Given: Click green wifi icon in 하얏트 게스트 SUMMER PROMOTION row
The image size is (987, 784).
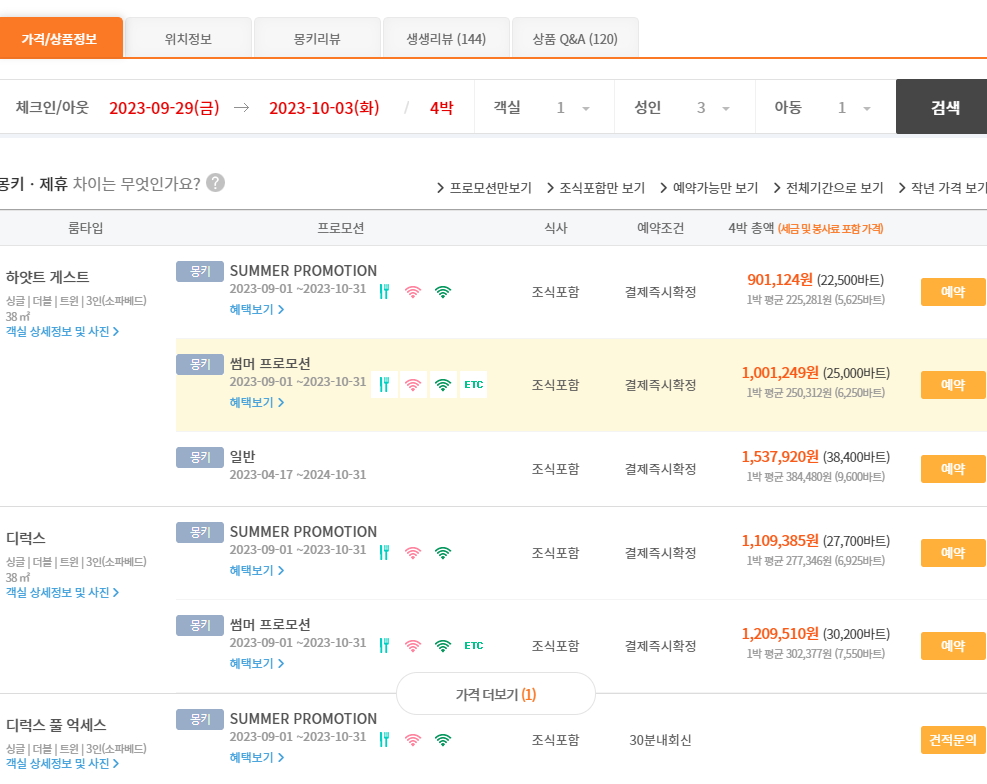Looking at the screenshot, I should pyautogui.click(x=443, y=292).
